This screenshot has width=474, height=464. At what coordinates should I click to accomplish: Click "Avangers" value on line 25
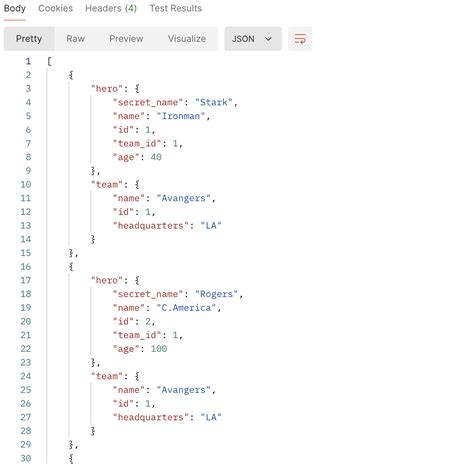tap(184, 390)
